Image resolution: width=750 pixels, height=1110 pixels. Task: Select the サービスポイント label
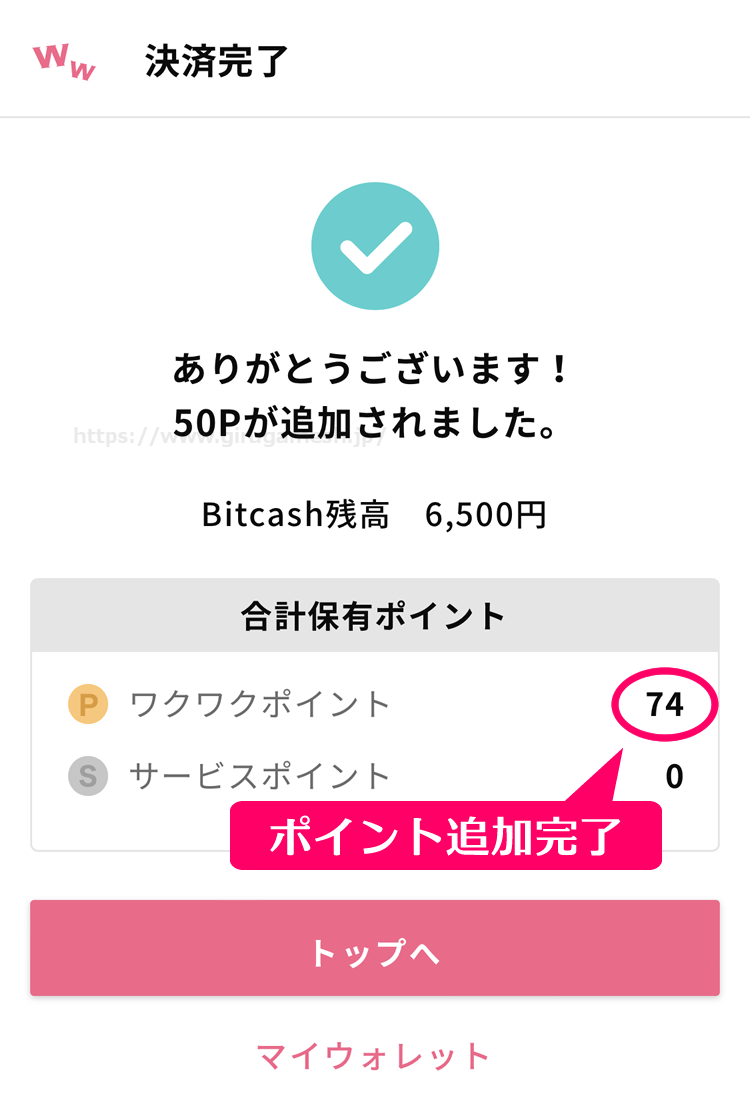[x=260, y=776]
